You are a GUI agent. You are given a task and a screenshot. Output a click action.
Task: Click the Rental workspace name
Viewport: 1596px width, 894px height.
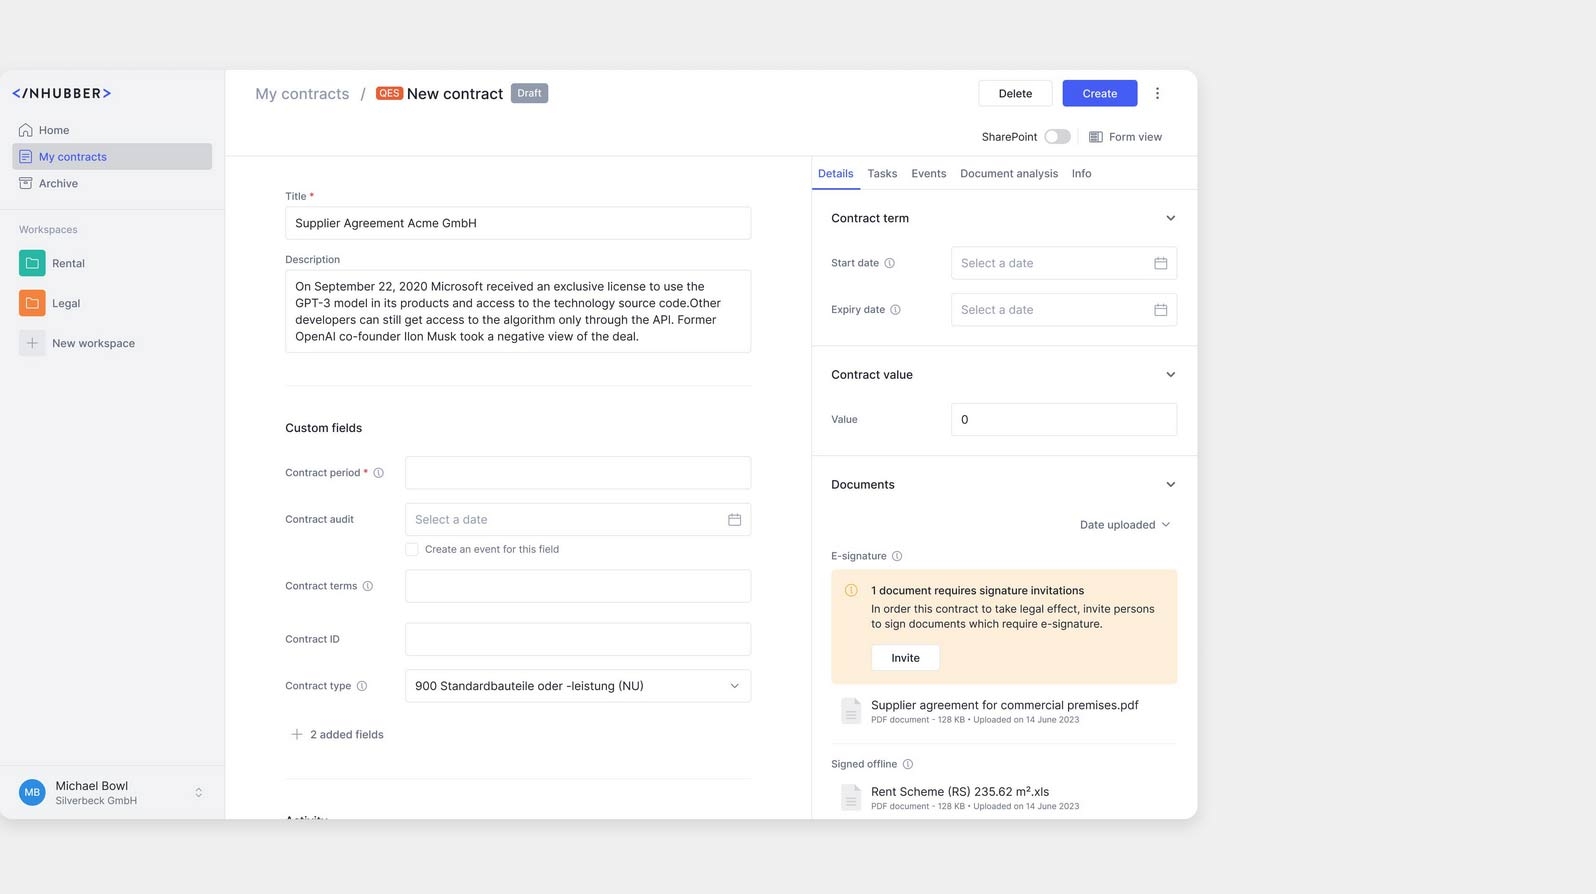68,263
